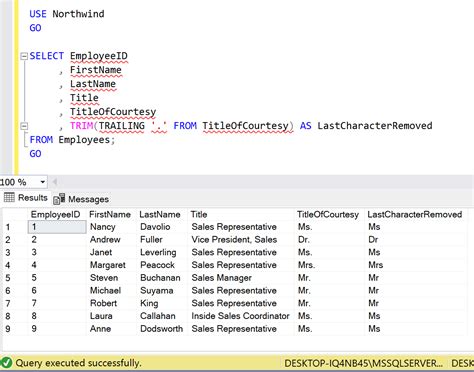Open the Results tab
The image size is (474, 372).
tap(26, 198)
